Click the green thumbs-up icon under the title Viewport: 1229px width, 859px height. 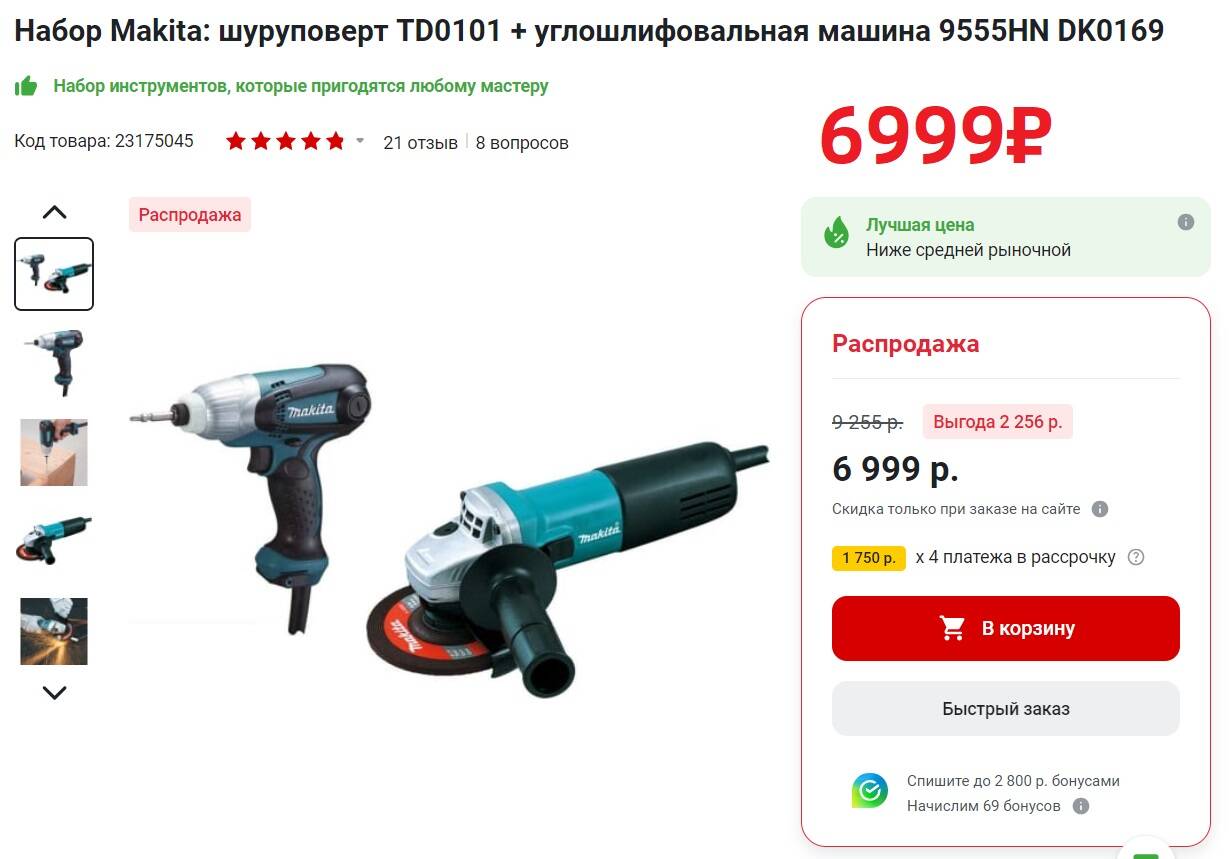(x=26, y=86)
